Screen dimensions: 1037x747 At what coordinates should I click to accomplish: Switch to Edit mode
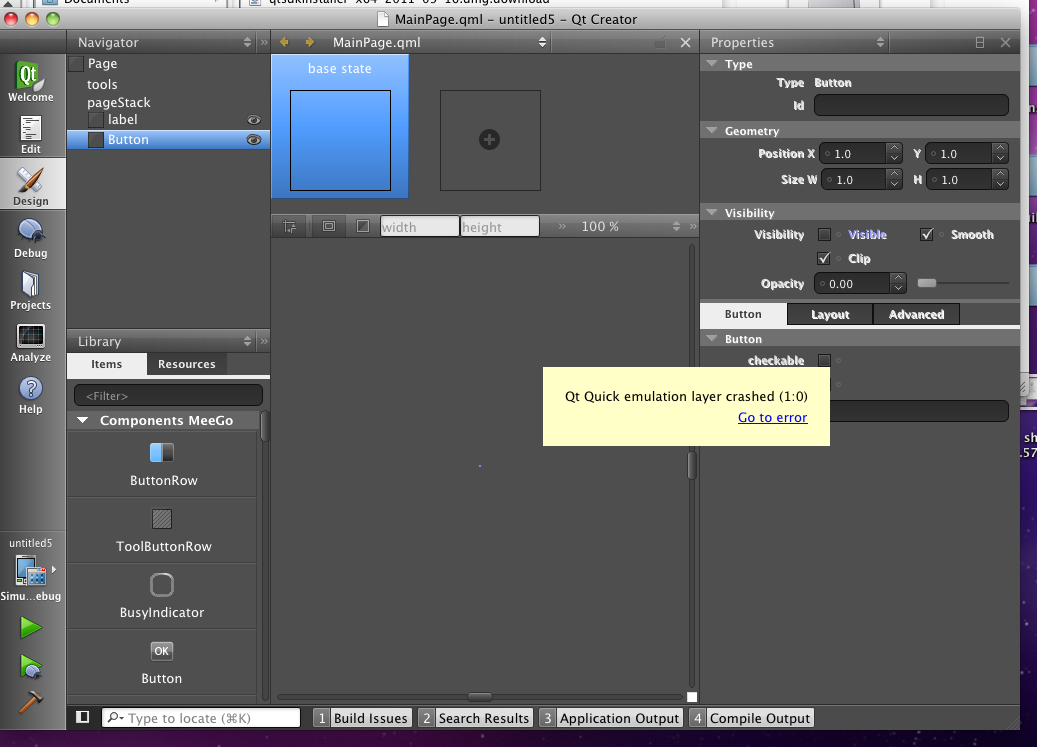tap(30, 134)
